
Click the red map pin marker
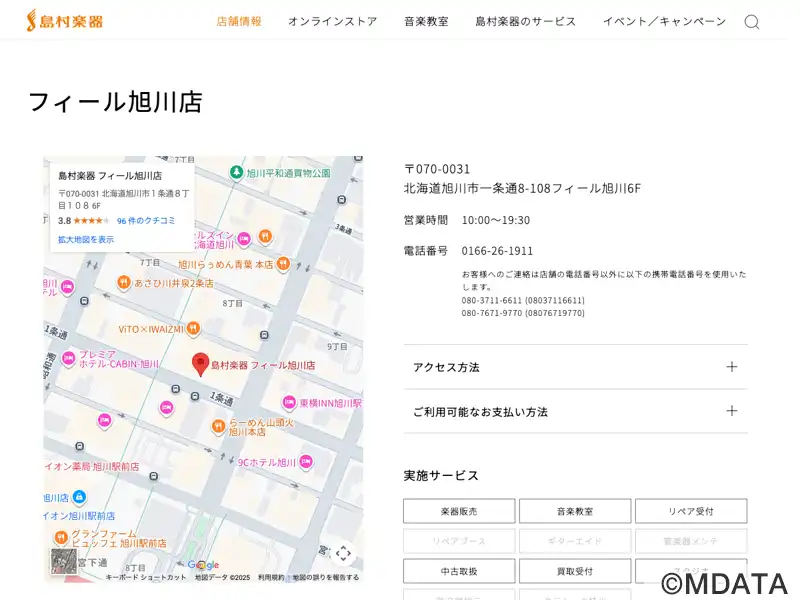[x=201, y=364]
